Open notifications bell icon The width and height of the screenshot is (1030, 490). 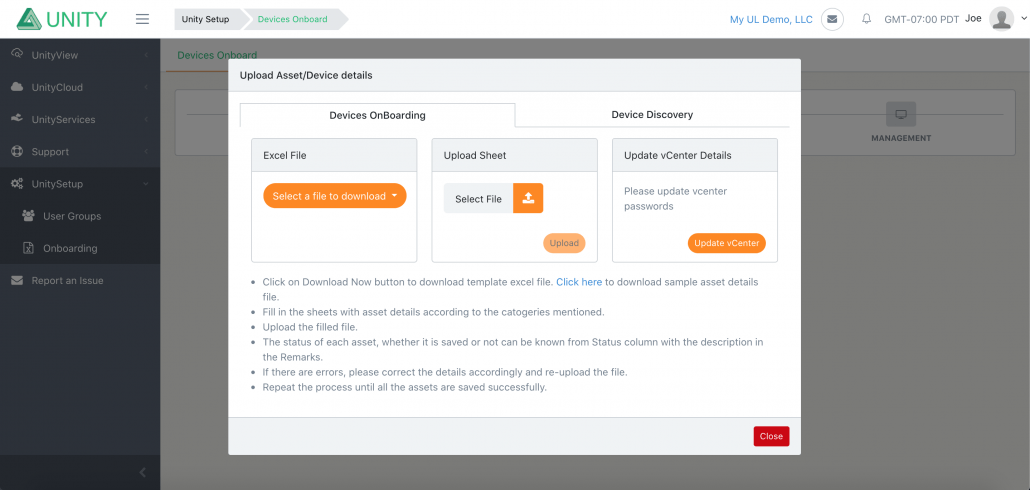(866, 19)
